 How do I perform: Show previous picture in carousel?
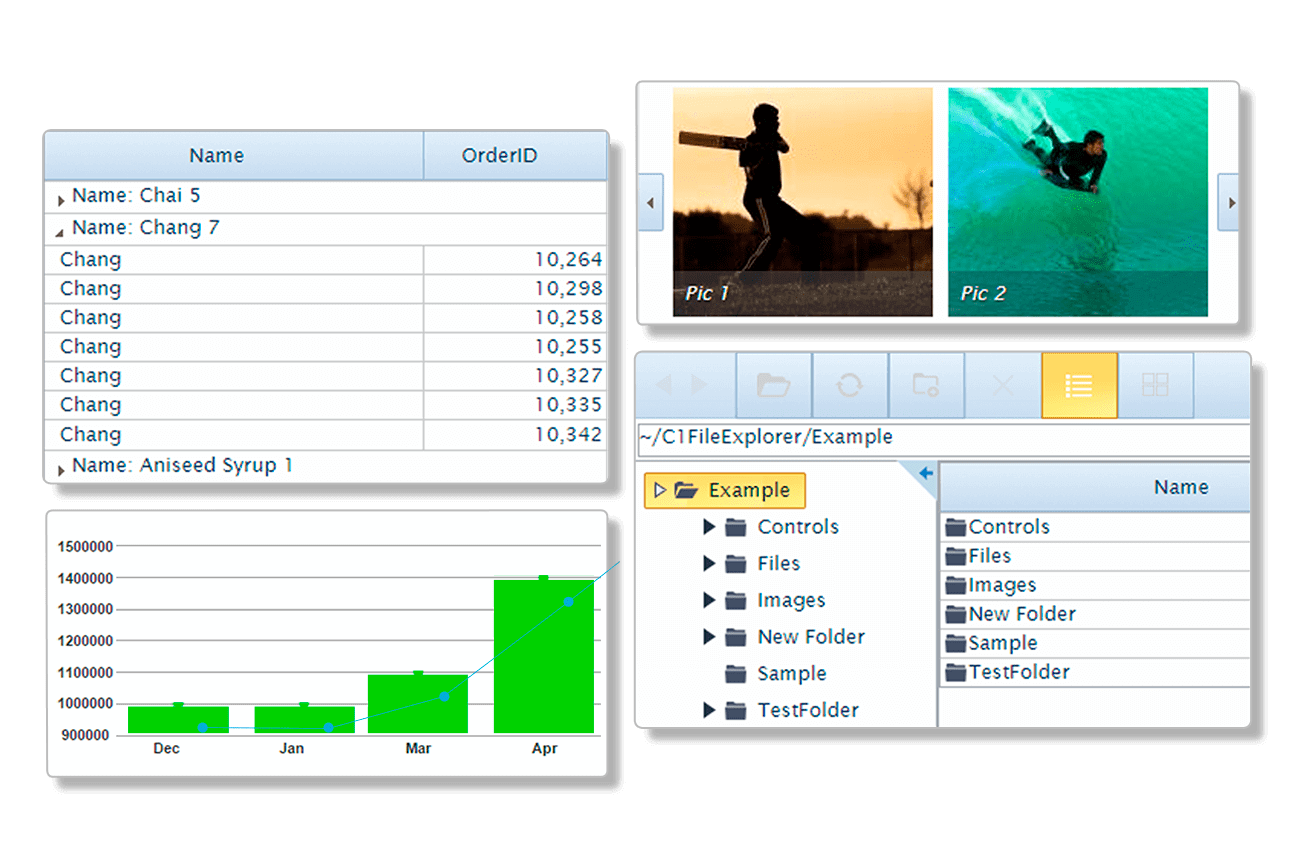coord(651,202)
